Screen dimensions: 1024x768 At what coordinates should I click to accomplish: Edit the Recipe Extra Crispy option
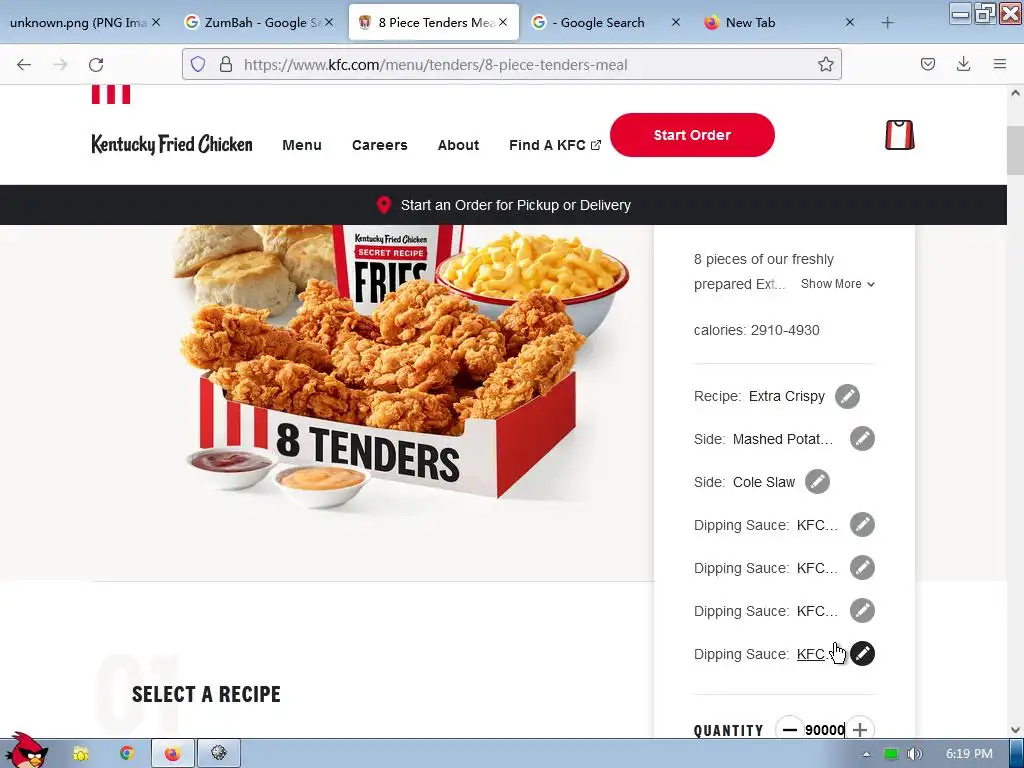point(847,396)
